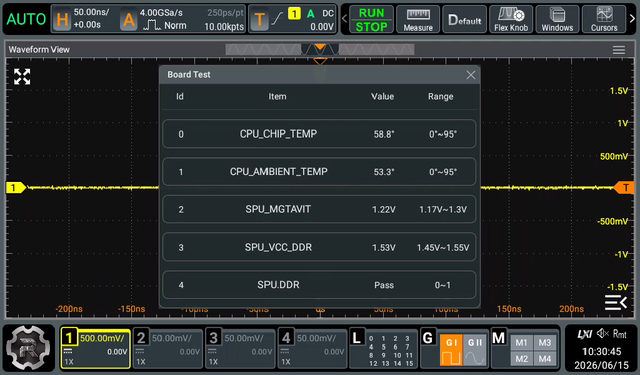Toggle generator GII sine output
This screenshot has height=375, width=640.
475,350
